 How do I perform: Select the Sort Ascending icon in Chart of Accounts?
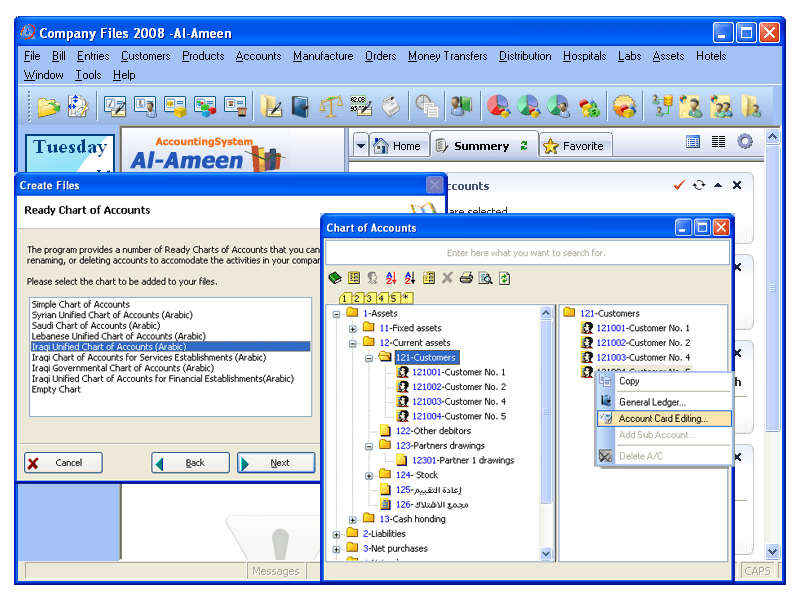point(390,277)
